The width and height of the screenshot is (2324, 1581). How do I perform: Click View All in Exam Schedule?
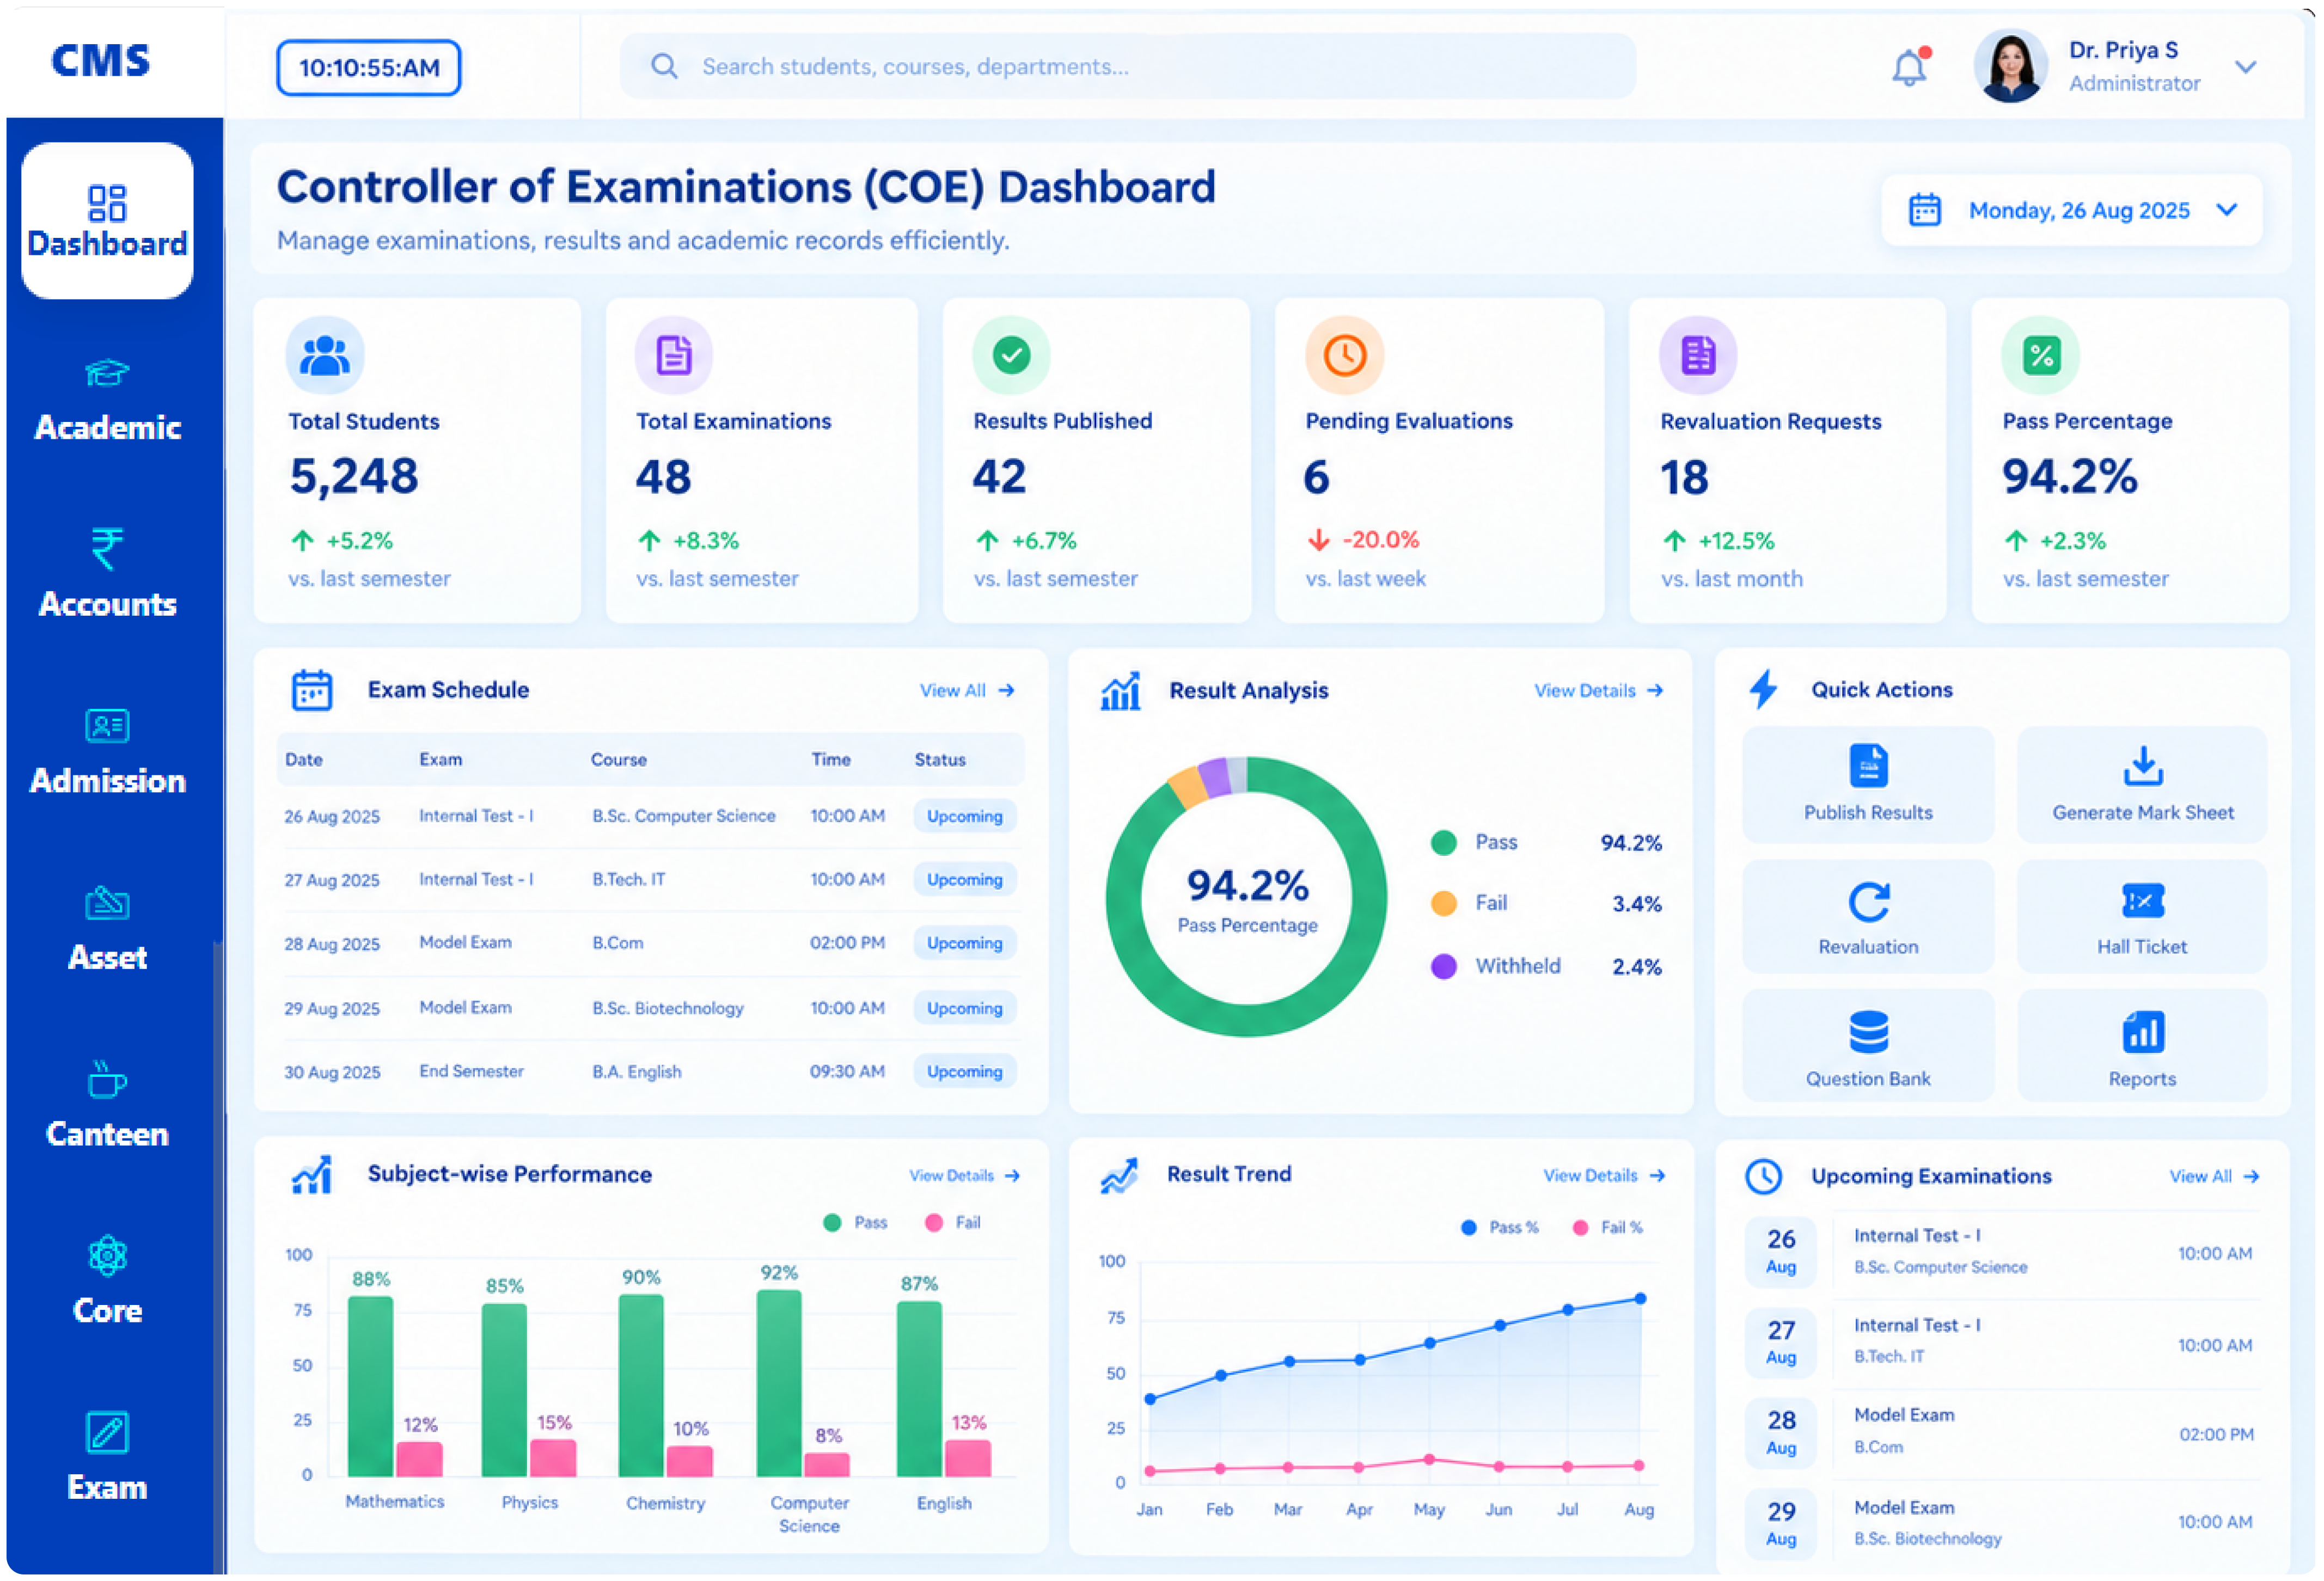(x=967, y=691)
